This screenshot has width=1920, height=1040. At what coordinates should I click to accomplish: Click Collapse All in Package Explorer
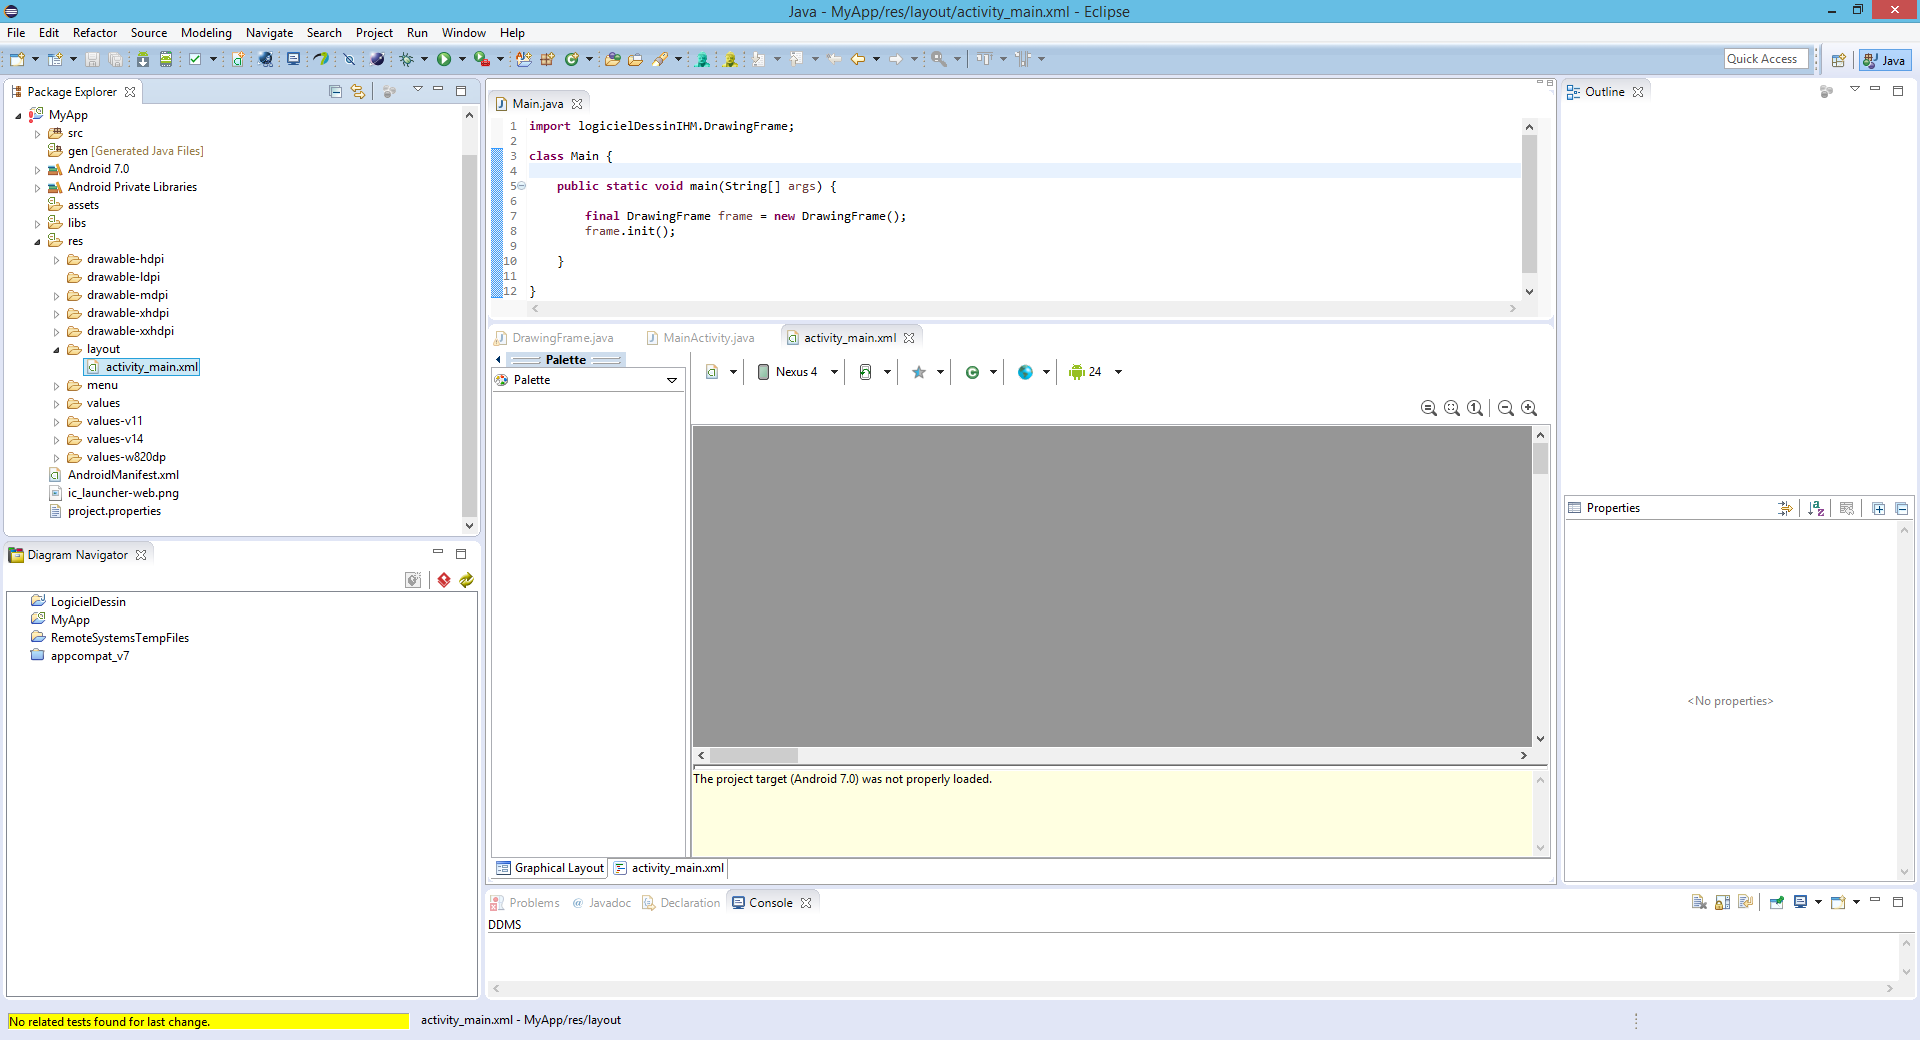335,92
